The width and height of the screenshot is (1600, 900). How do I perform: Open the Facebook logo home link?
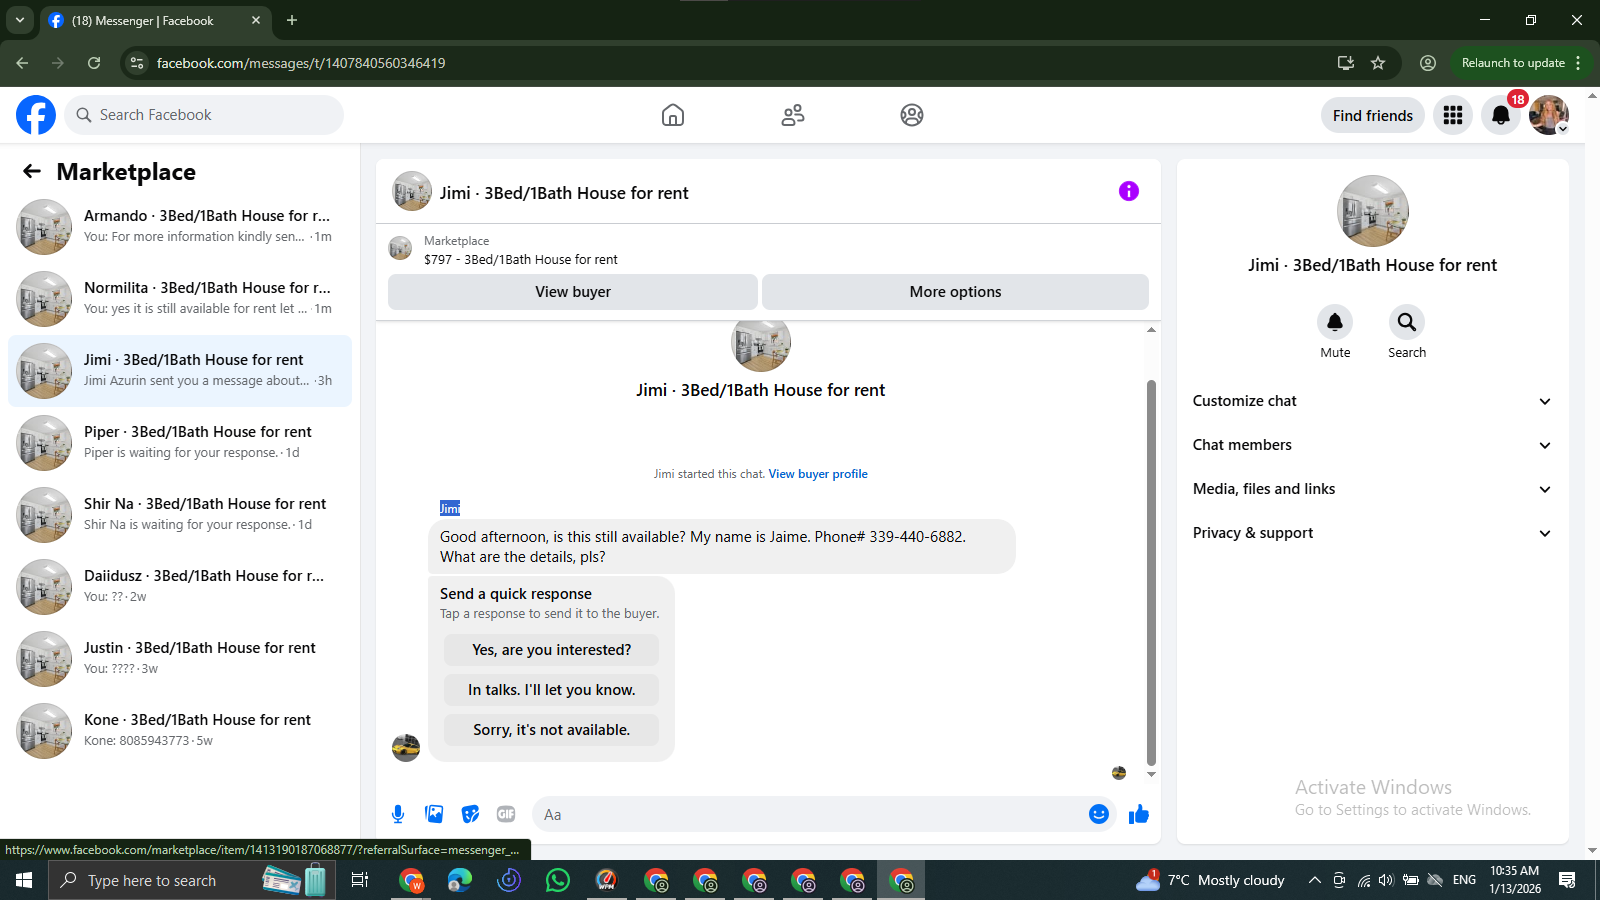tap(36, 115)
